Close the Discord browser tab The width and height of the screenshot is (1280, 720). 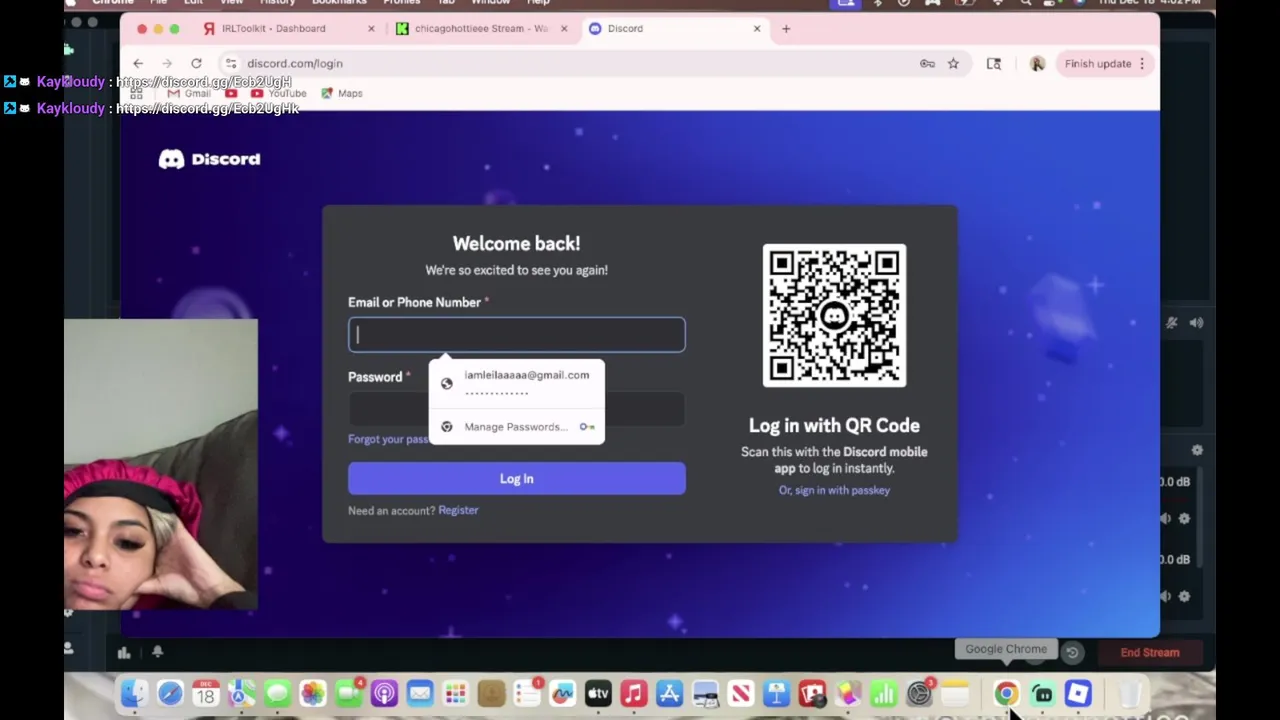coord(757,28)
